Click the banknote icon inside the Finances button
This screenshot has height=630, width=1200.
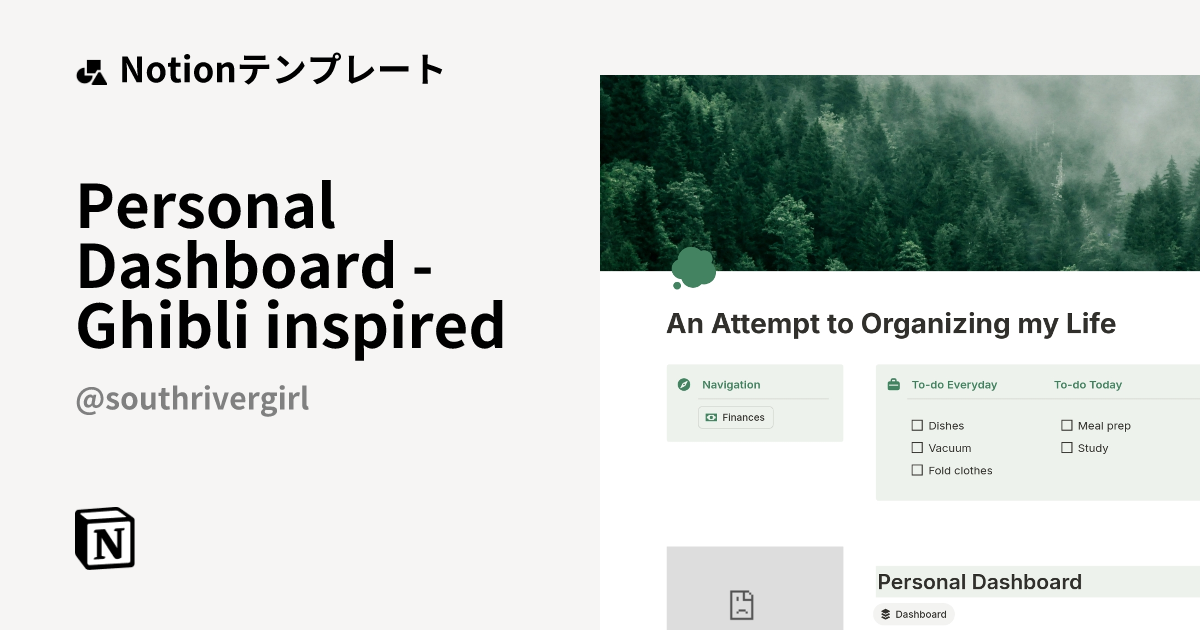tap(711, 417)
